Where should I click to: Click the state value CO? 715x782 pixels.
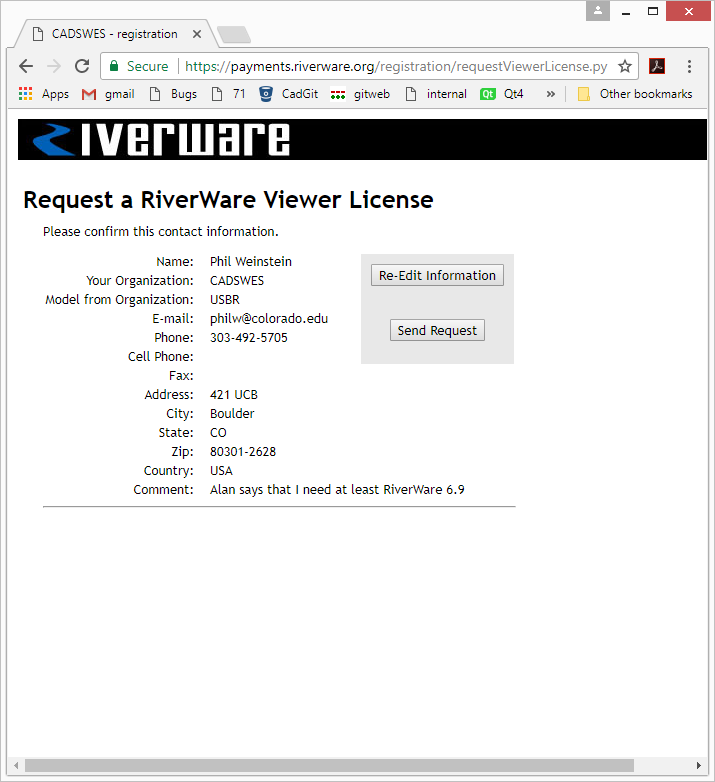pos(218,432)
